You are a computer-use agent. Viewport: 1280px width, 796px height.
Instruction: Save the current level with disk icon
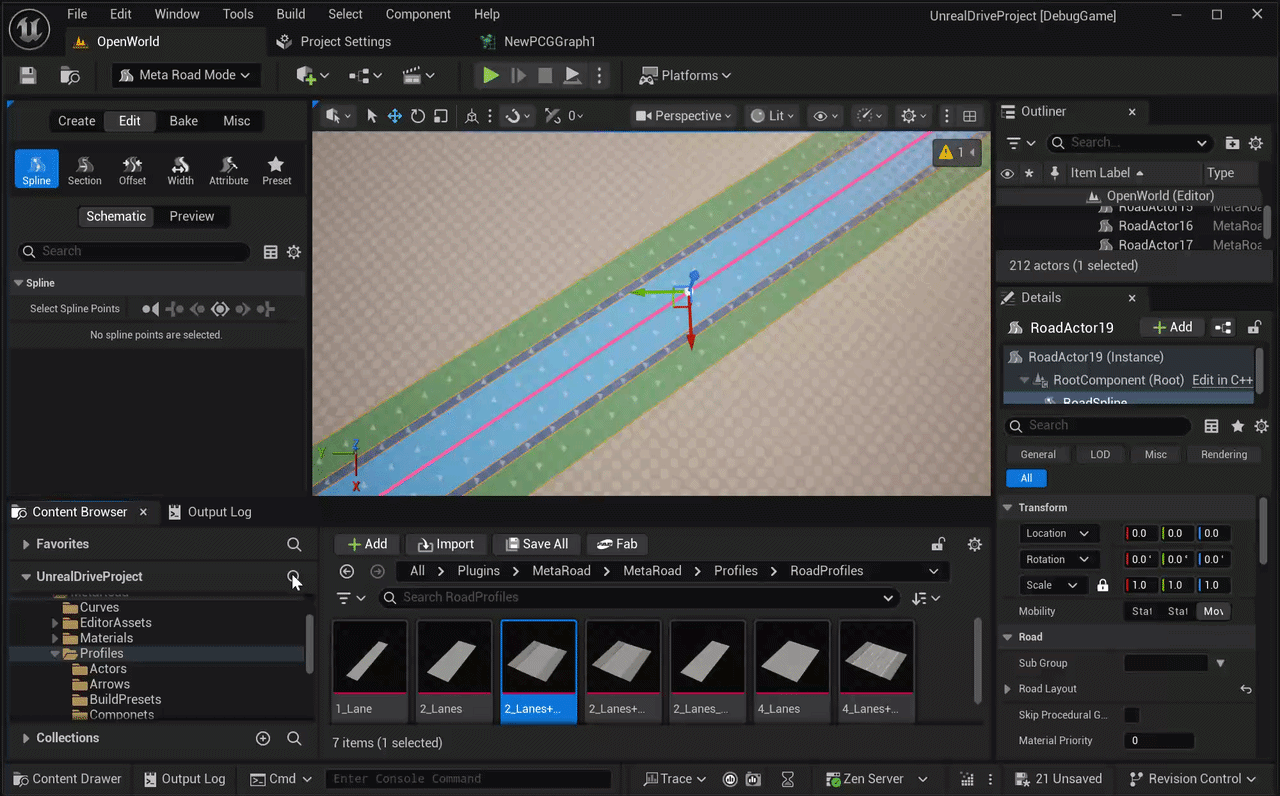tap(28, 75)
